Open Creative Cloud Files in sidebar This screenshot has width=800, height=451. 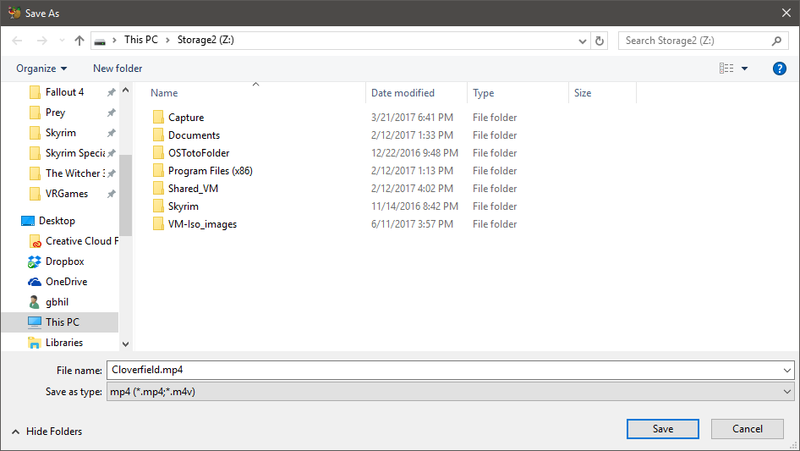[80, 241]
